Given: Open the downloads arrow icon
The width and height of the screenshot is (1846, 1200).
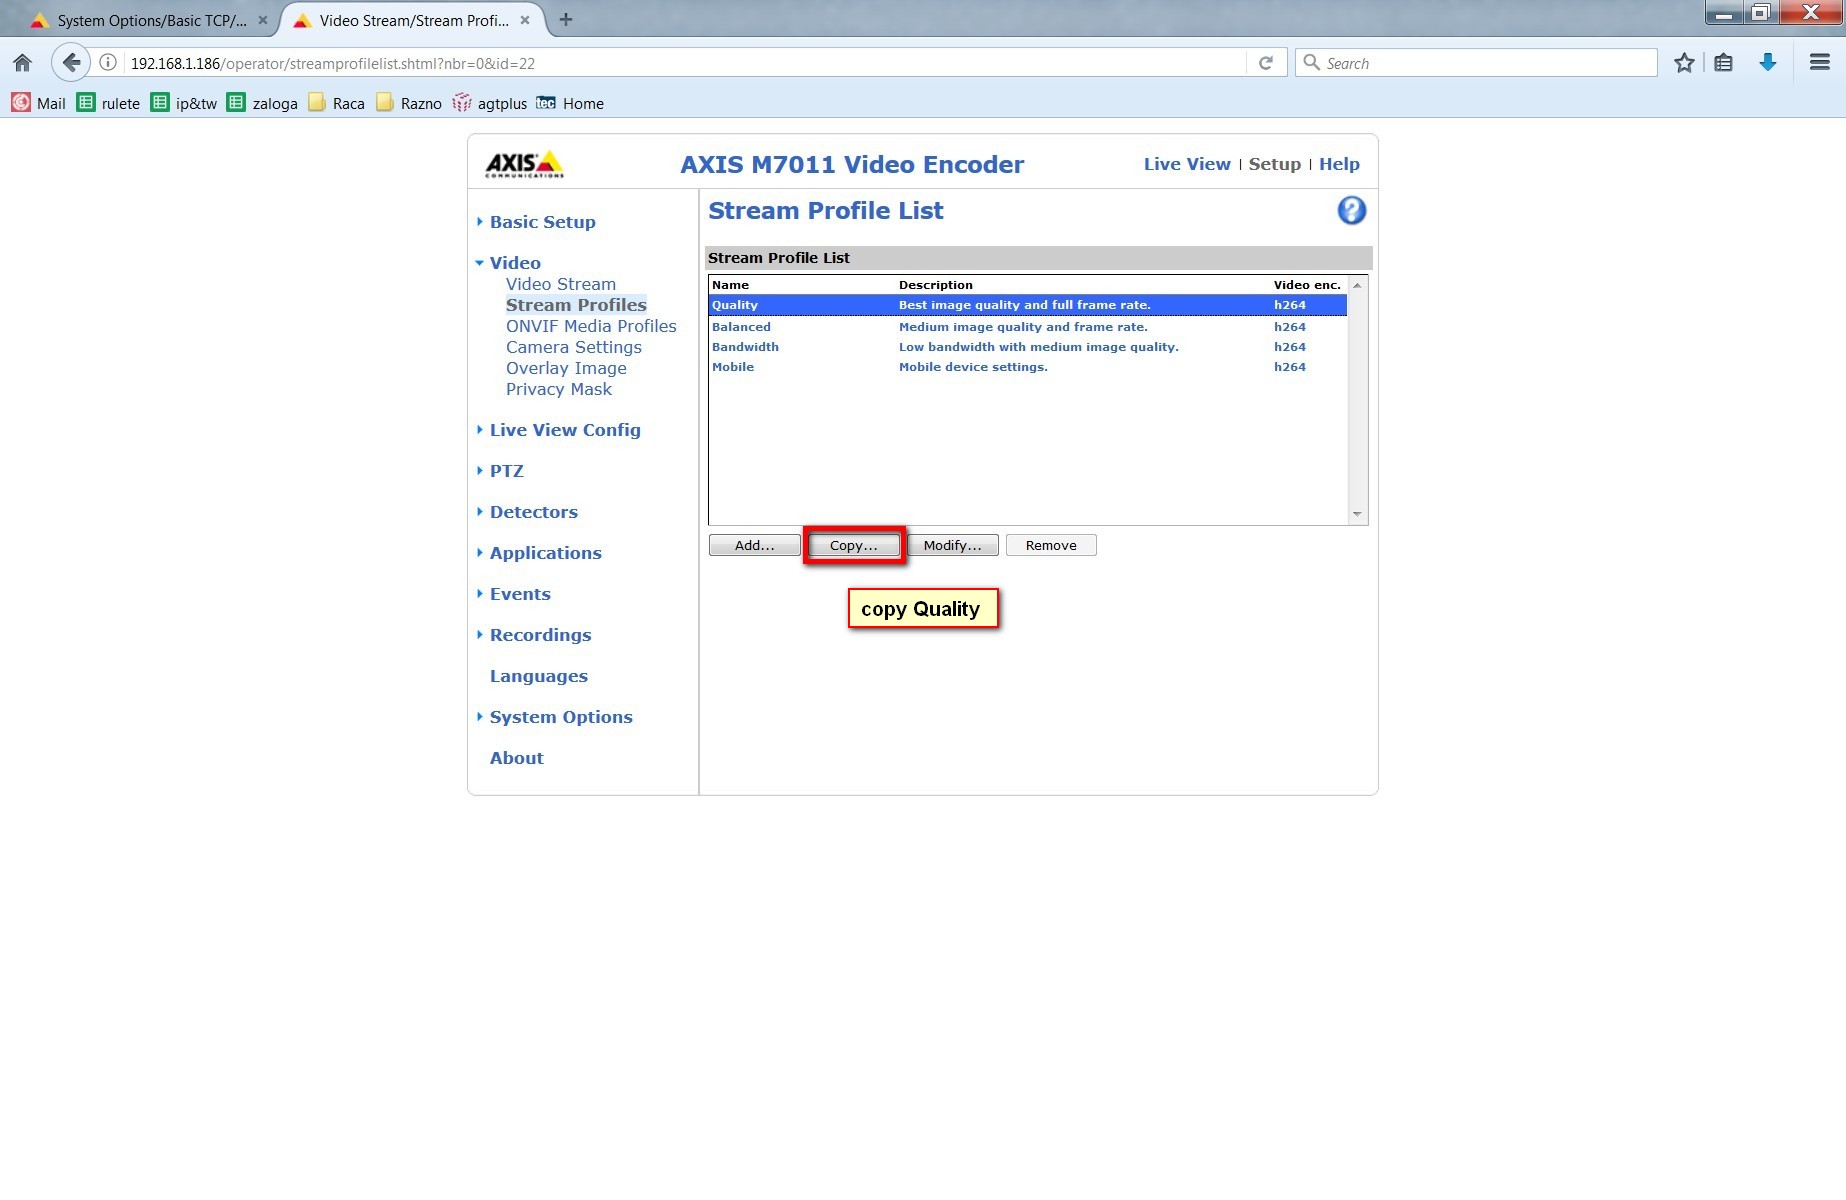Looking at the screenshot, I should pos(1768,63).
